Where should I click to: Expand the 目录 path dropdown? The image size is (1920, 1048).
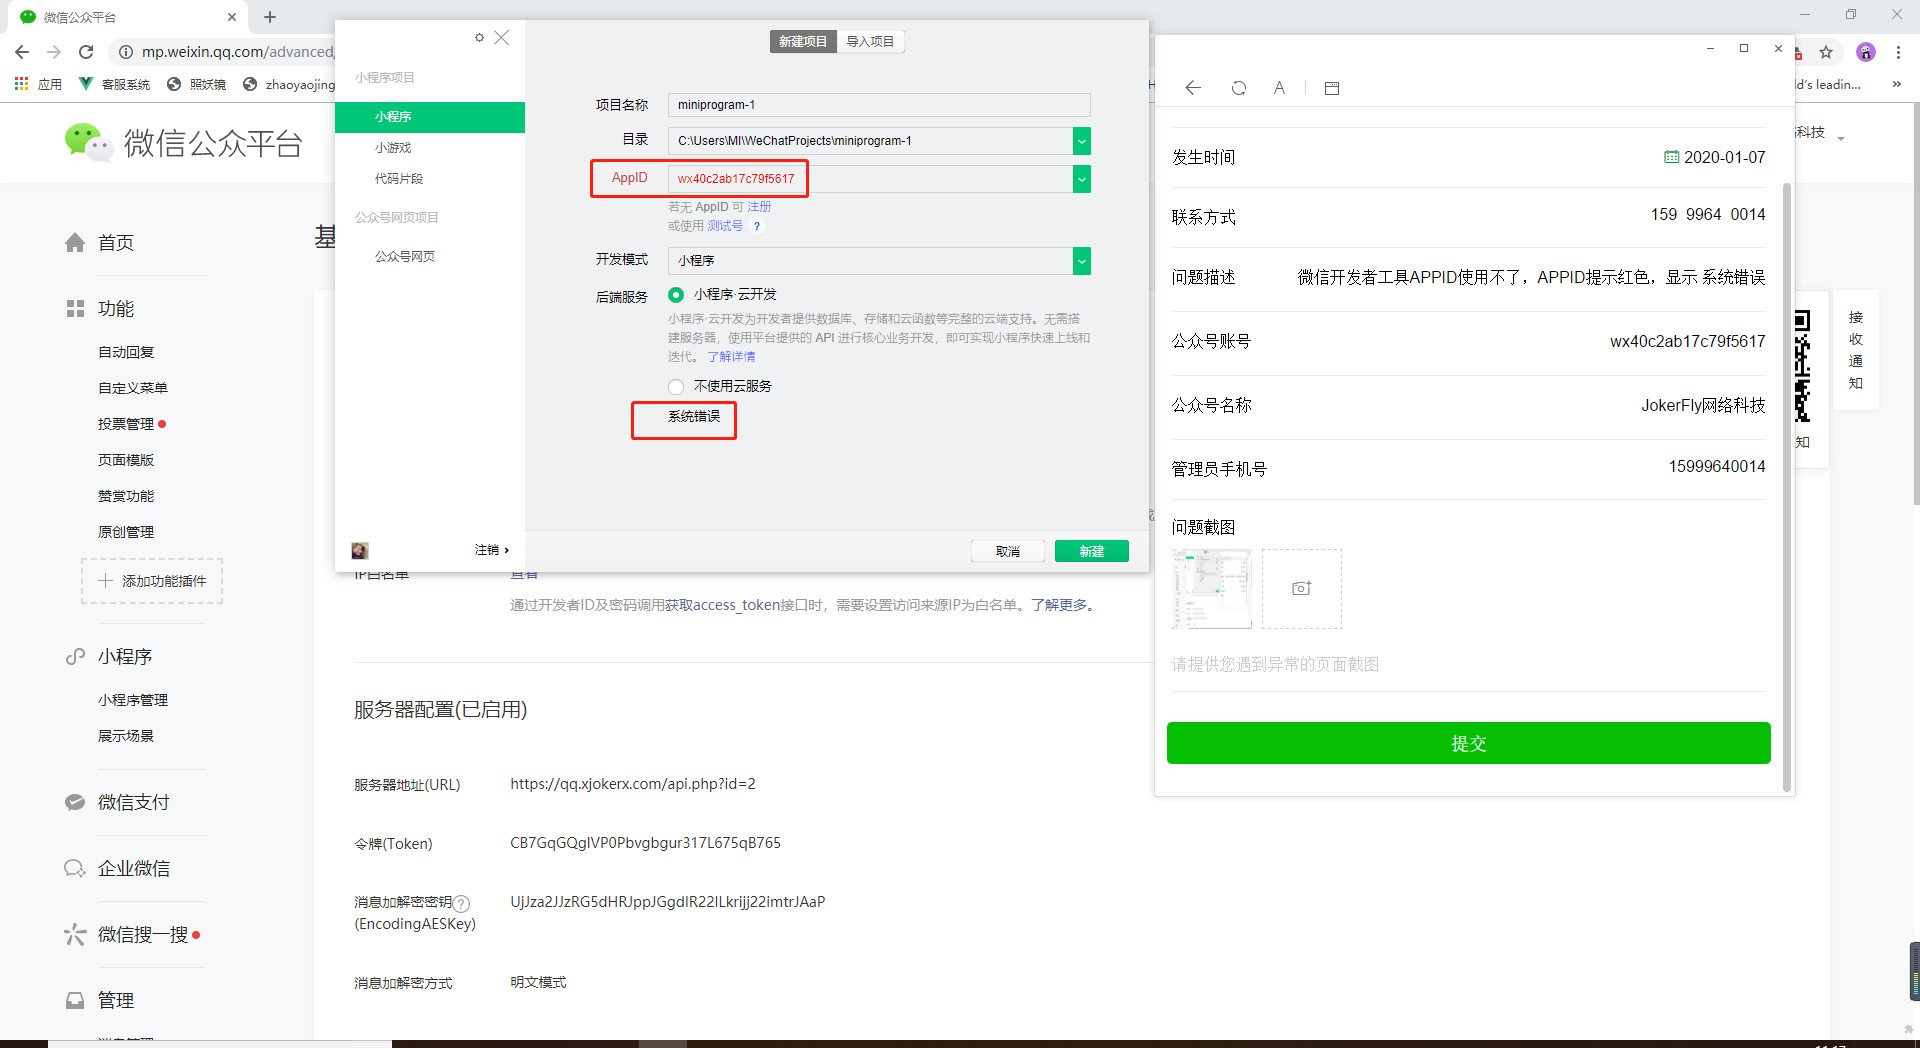pos(1081,141)
